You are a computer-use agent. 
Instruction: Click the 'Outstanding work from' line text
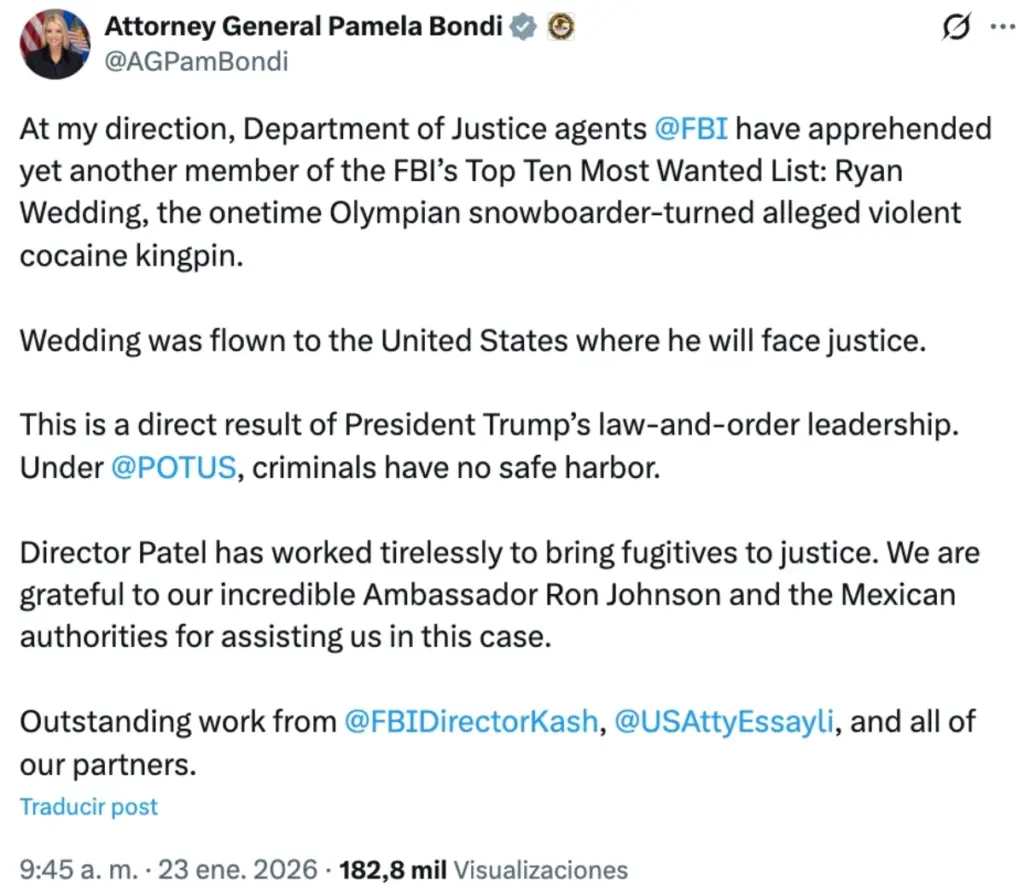coord(180,721)
